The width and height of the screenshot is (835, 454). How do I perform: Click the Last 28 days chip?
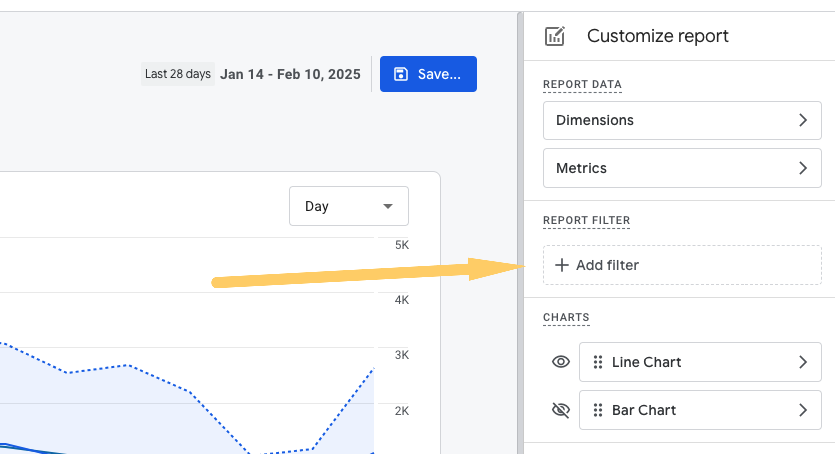[177, 74]
